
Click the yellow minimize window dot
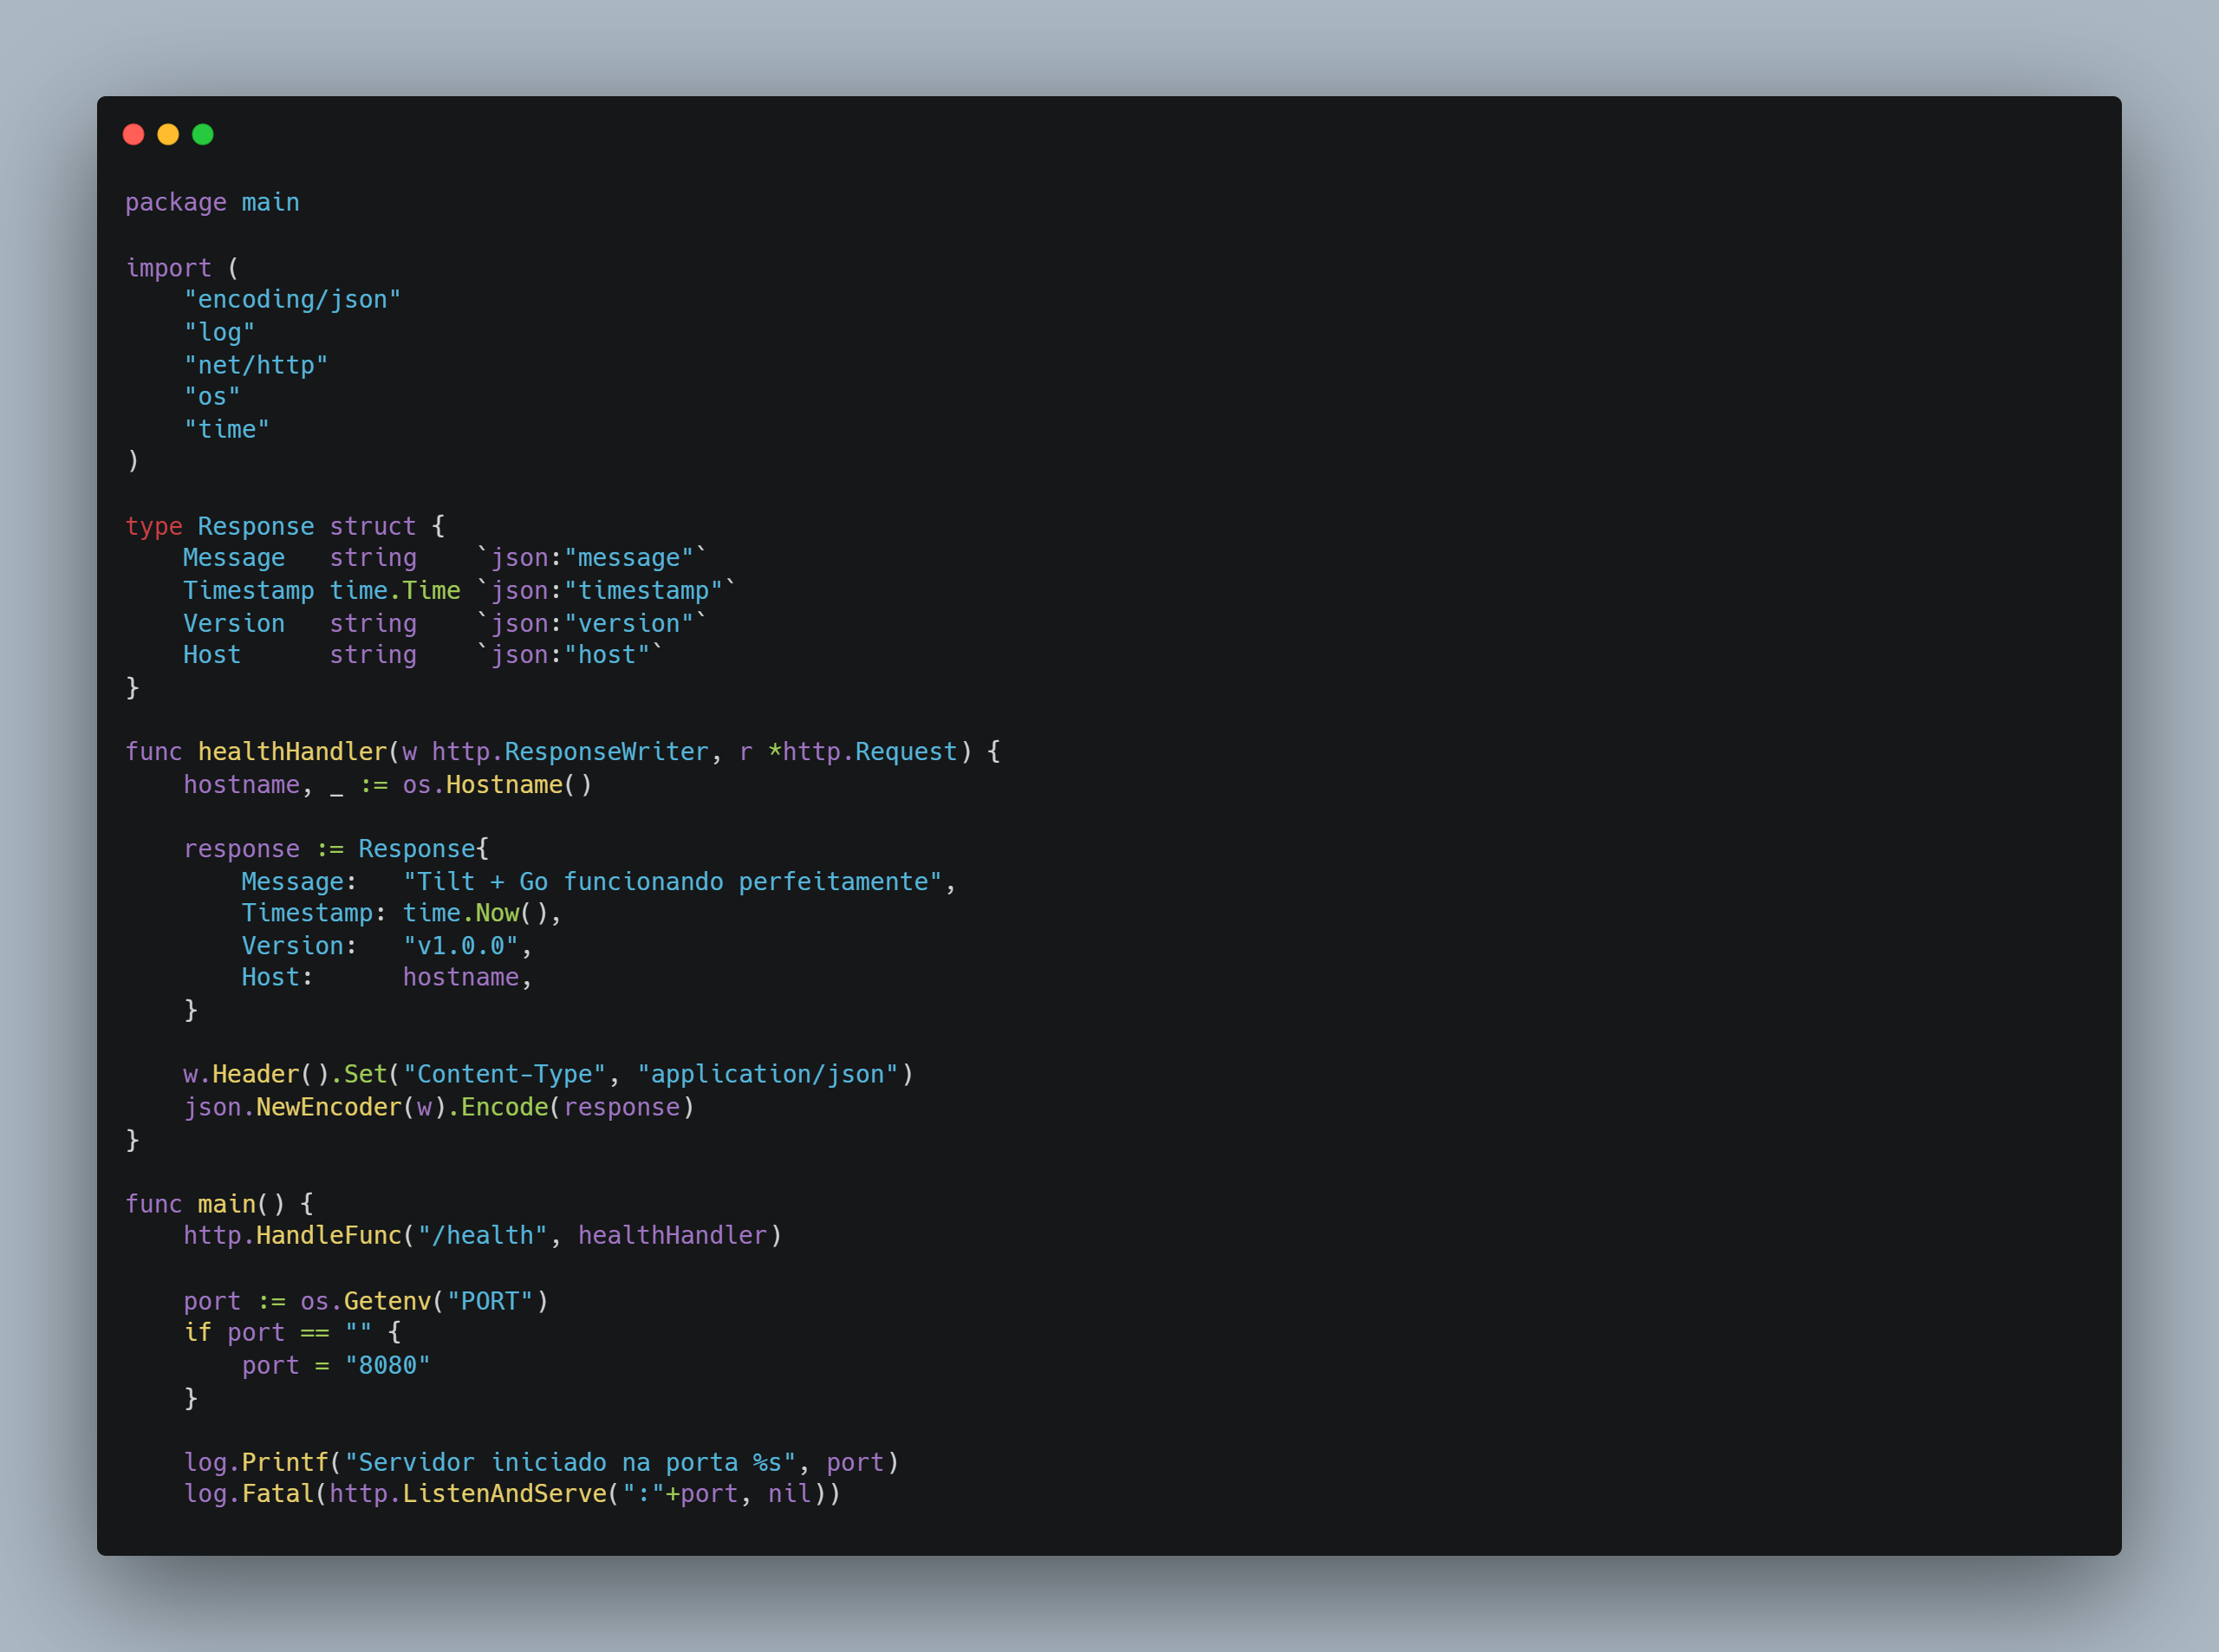(x=168, y=134)
